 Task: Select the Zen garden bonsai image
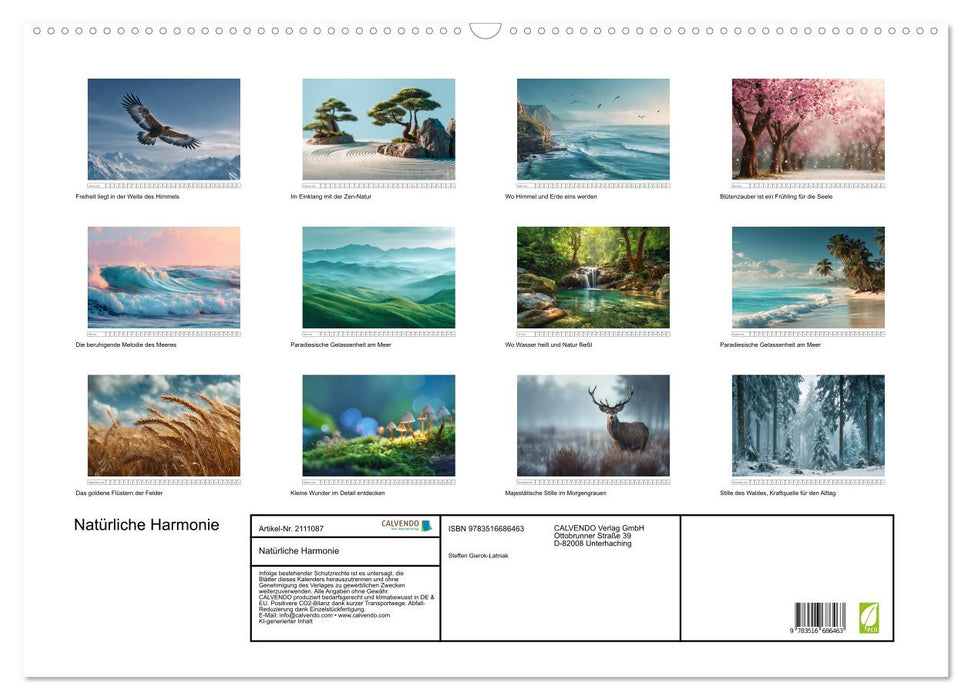(x=378, y=129)
